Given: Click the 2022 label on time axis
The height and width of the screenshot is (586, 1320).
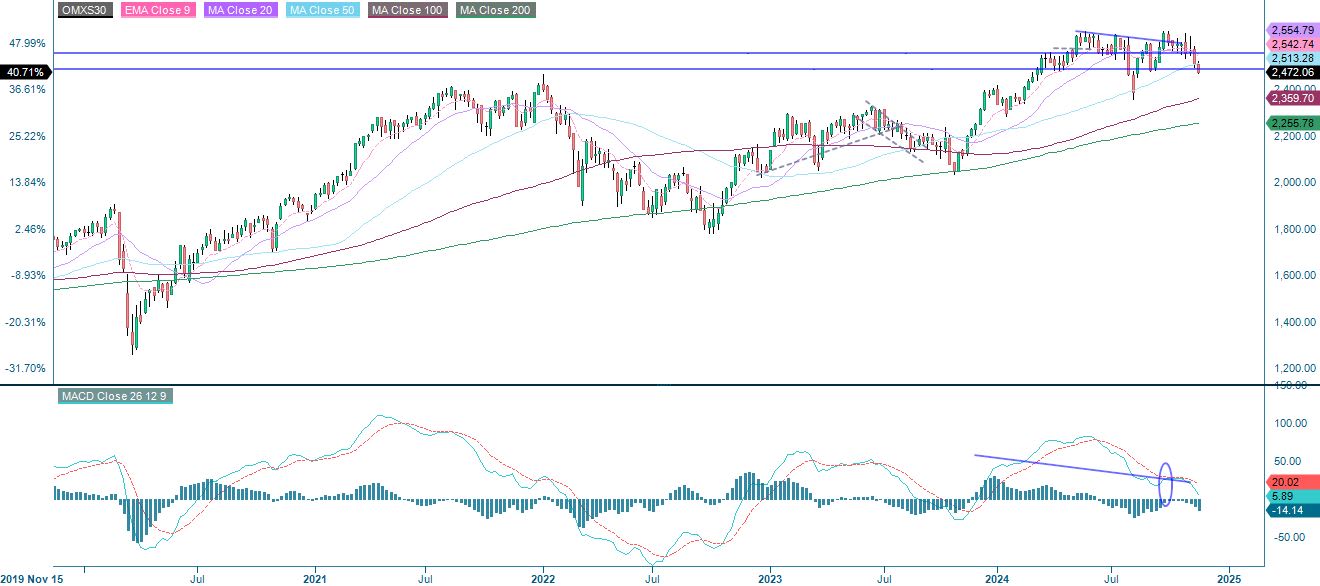Looking at the screenshot, I should pyautogui.click(x=543, y=577).
